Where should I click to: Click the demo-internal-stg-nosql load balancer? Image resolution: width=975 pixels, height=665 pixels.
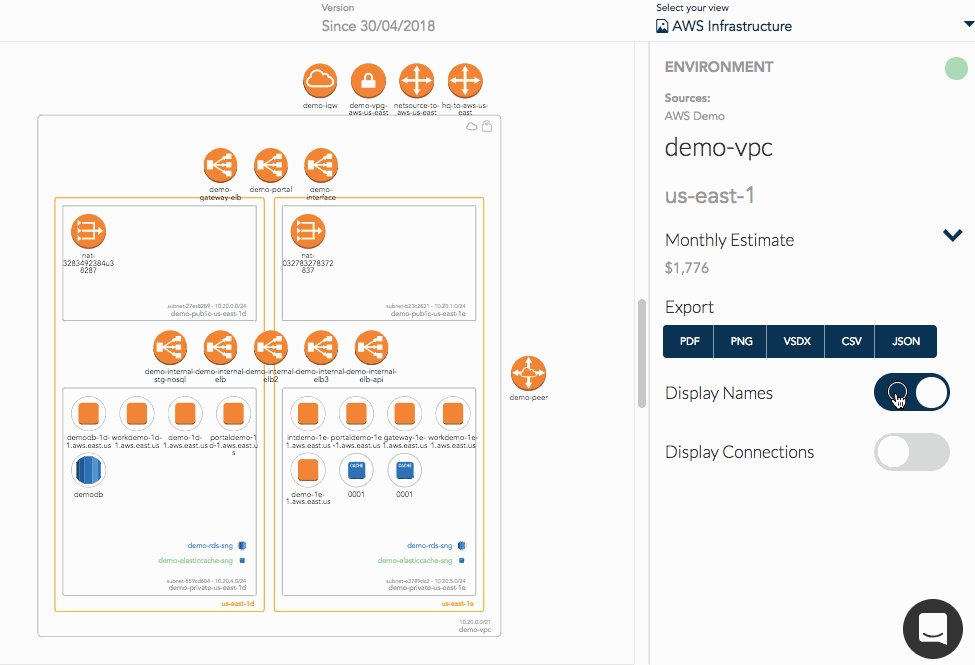(170, 347)
